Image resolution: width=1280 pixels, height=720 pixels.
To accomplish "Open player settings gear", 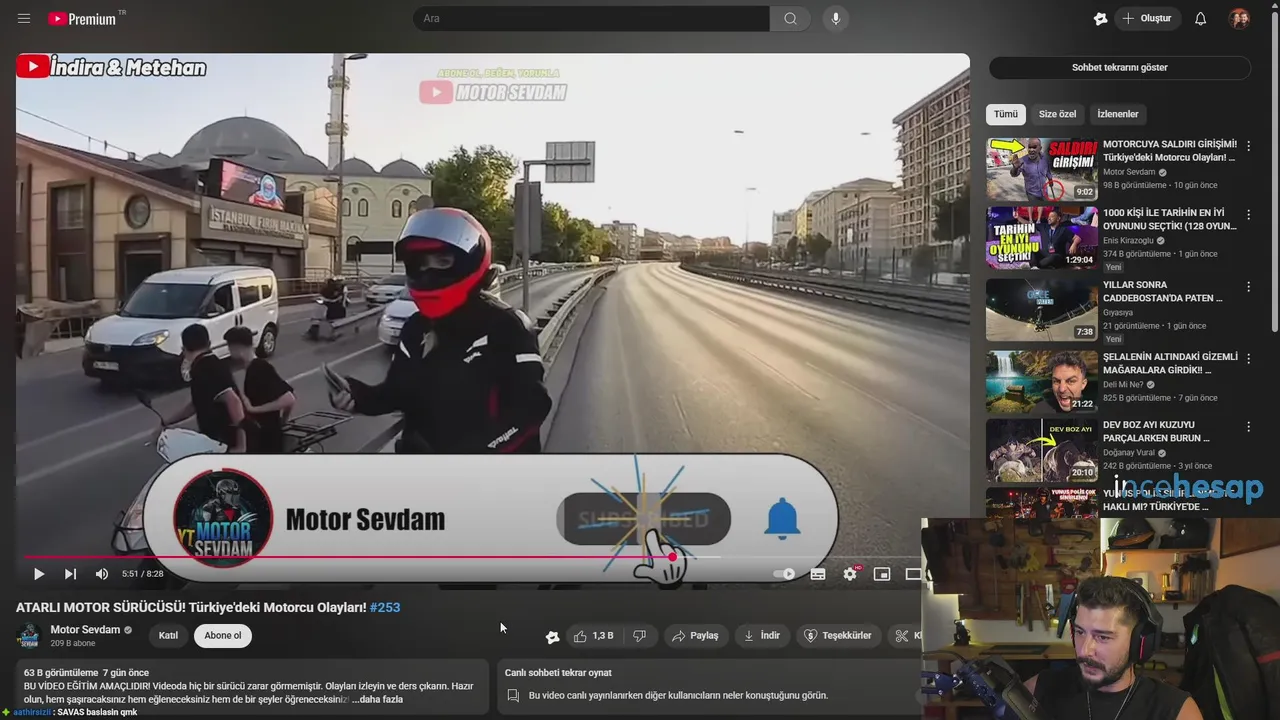I will pyautogui.click(x=850, y=574).
